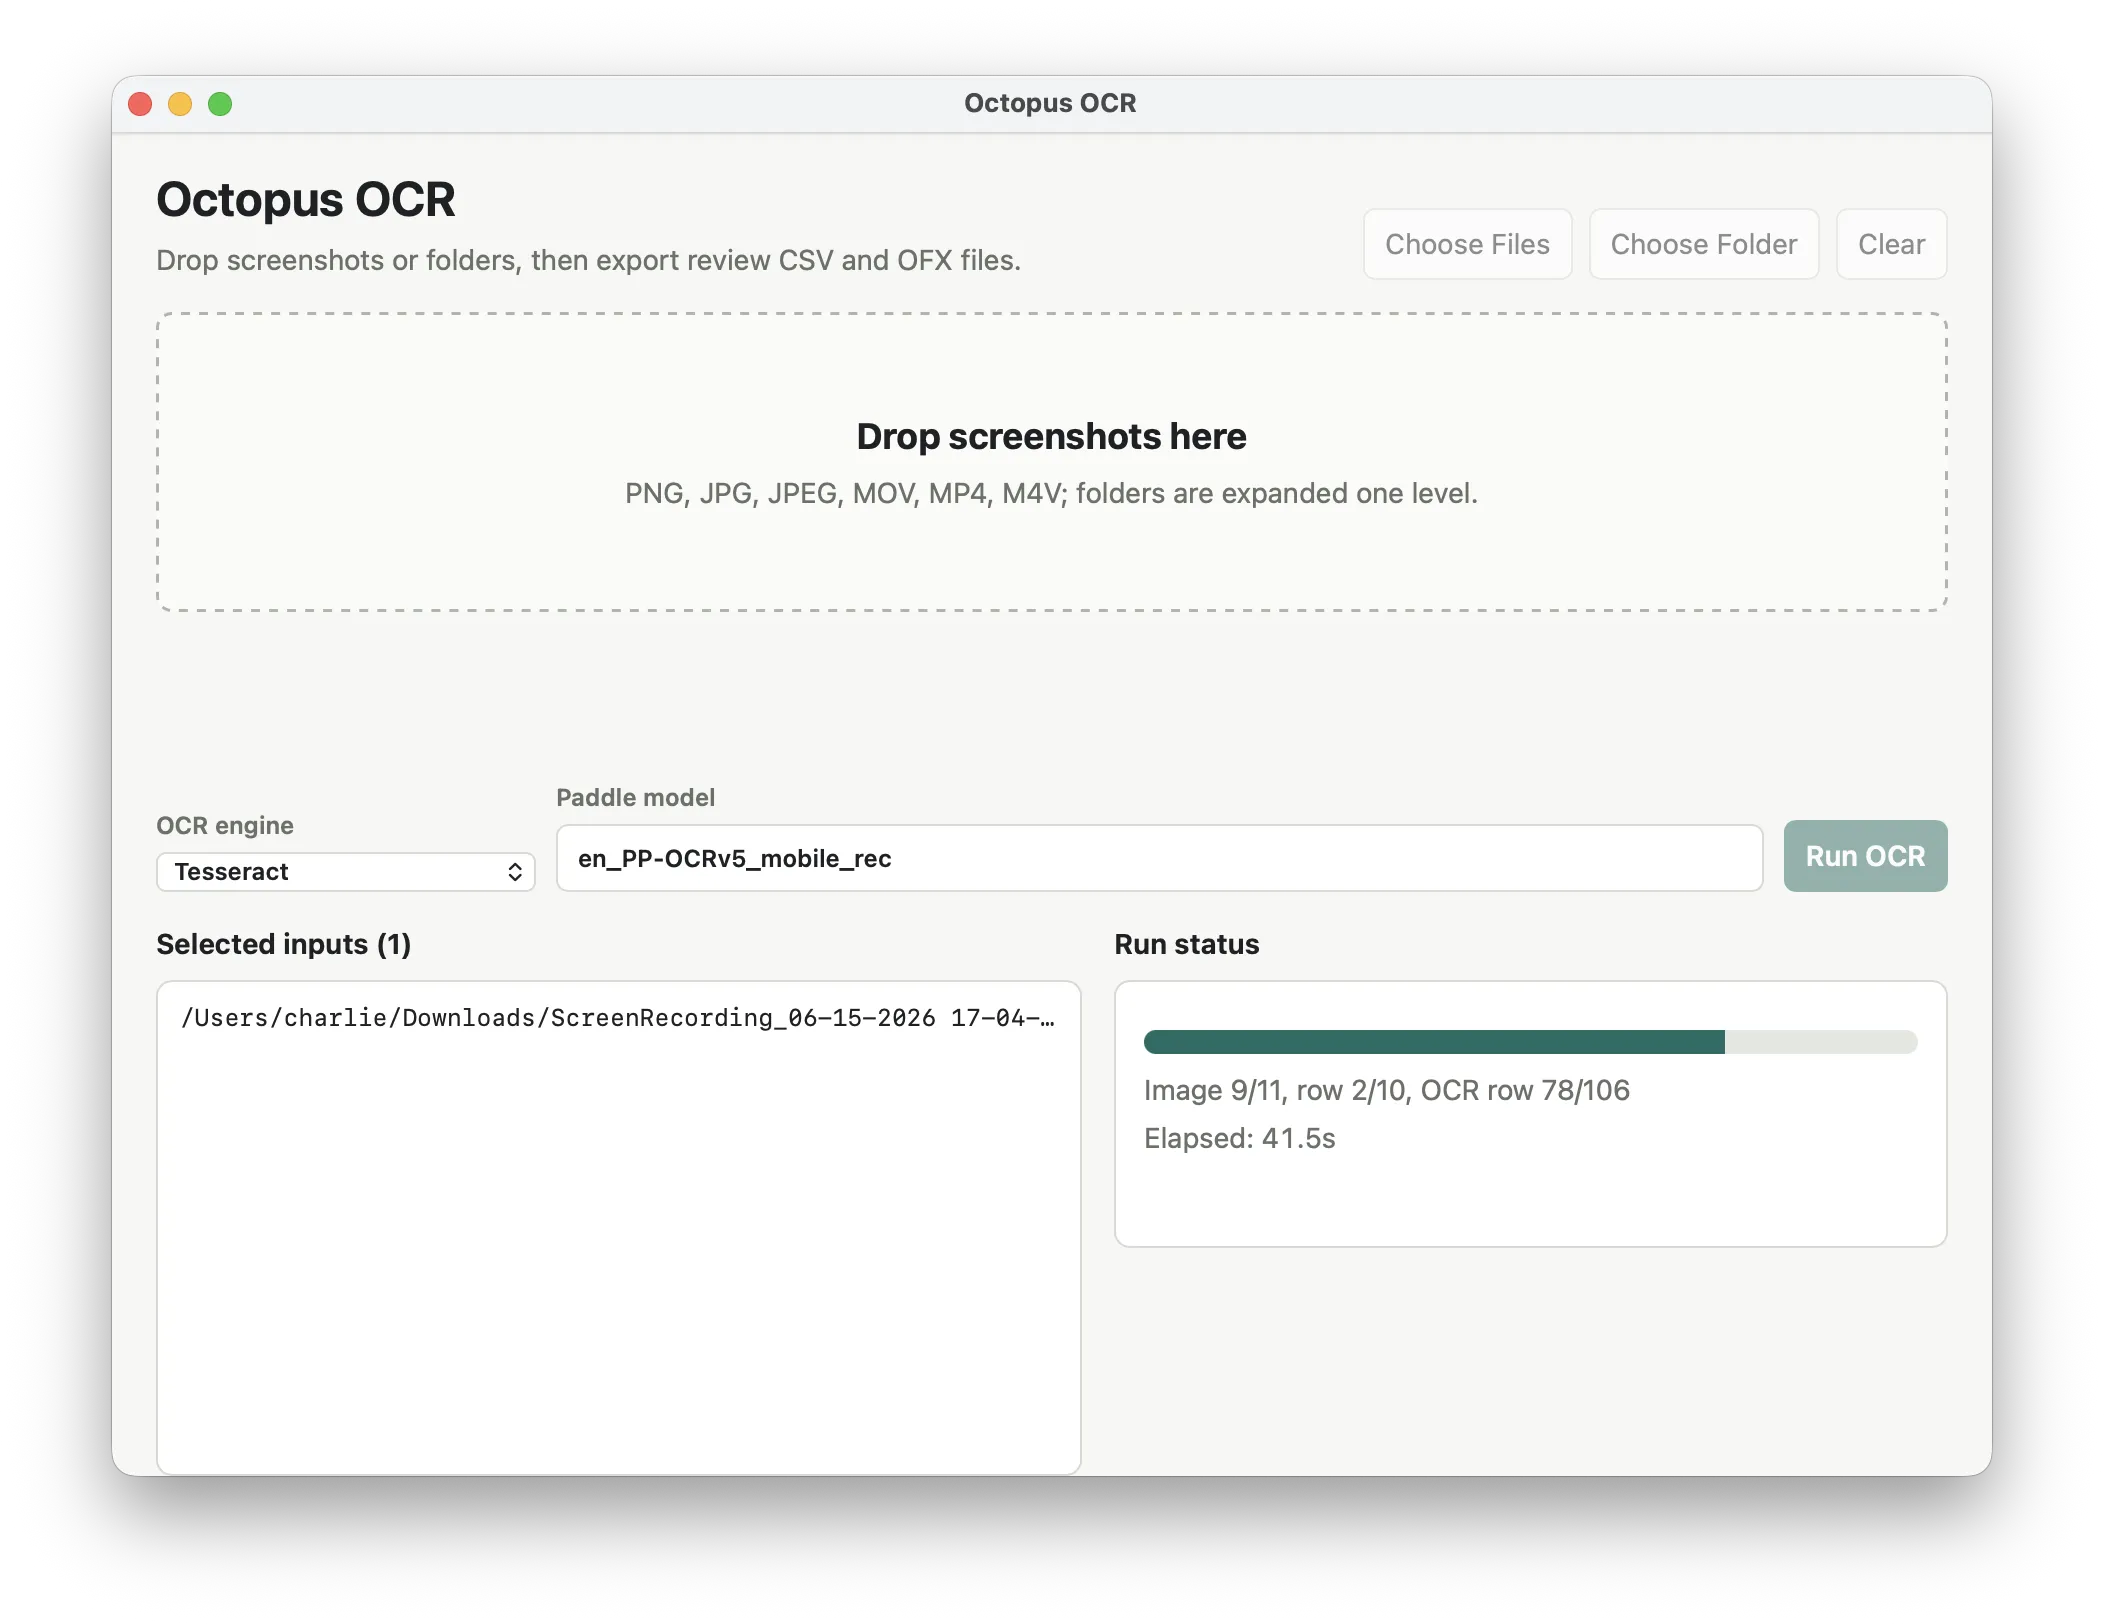Open the Choose Folder dialog
Image resolution: width=2104 pixels, height=1624 pixels.
click(1703, 244)
